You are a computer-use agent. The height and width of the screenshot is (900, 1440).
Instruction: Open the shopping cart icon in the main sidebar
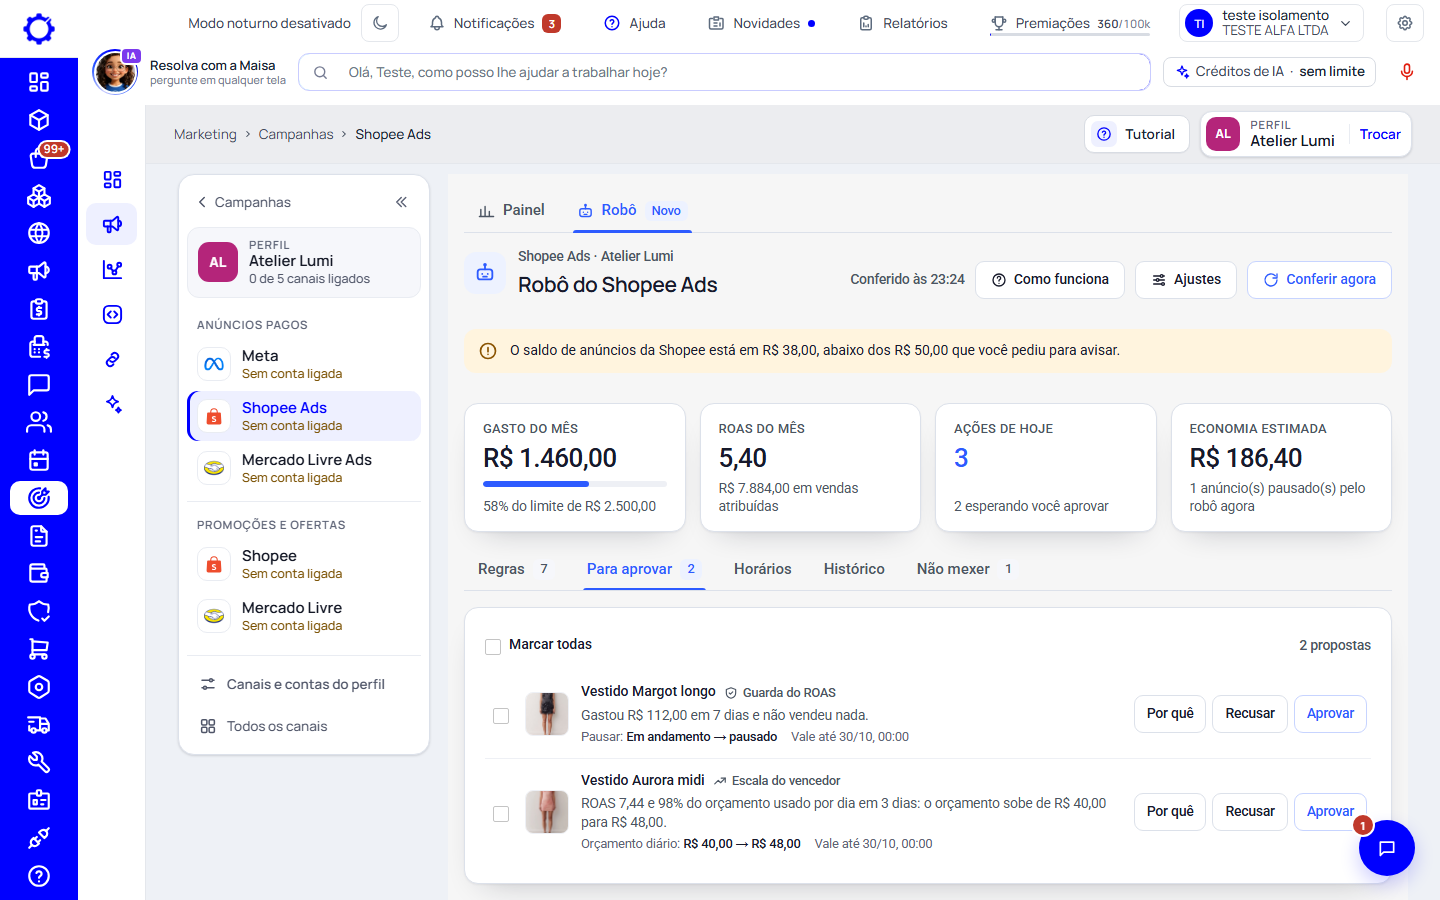[x=39, y=649]
